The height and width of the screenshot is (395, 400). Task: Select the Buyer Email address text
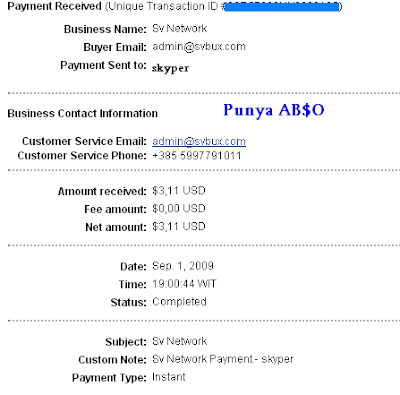pyautogui.click(x=199, y=47)
